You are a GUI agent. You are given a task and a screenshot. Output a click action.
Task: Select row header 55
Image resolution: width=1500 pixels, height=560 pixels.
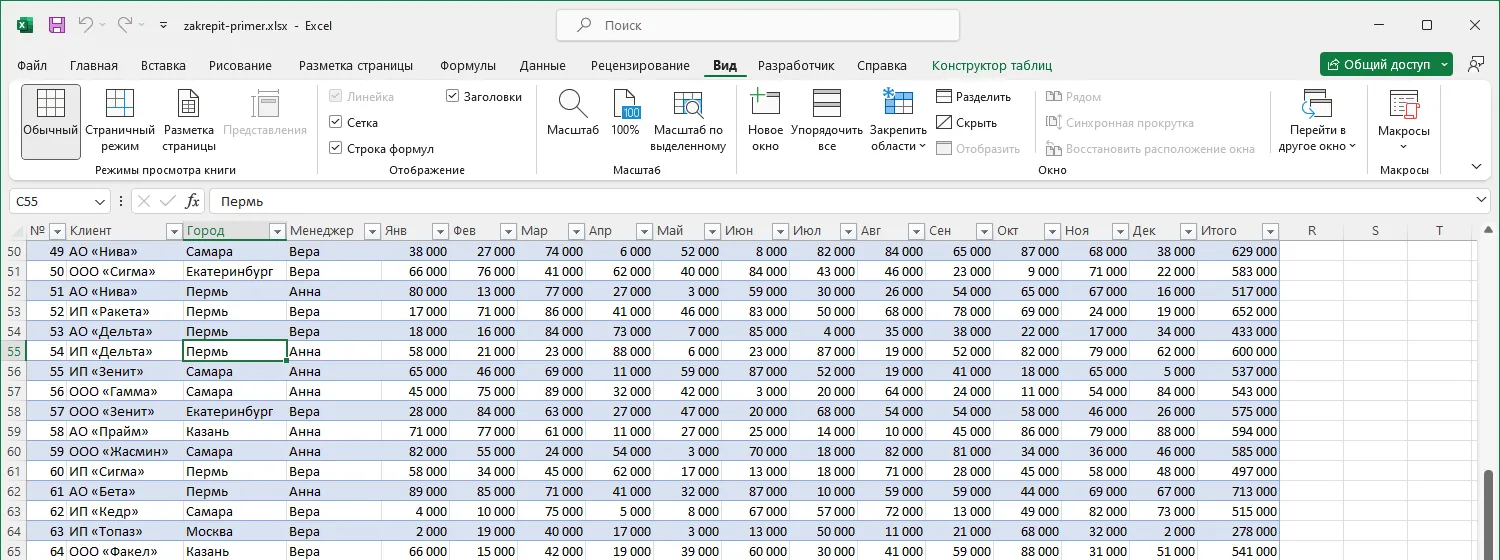13,351
